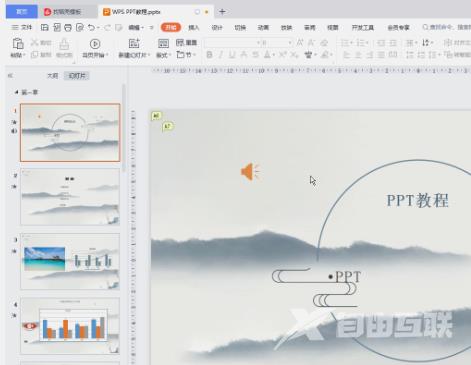Click the Print icon in quick toolbar
Viewport: 471px width, 365px height.
[x=68, y=28]
